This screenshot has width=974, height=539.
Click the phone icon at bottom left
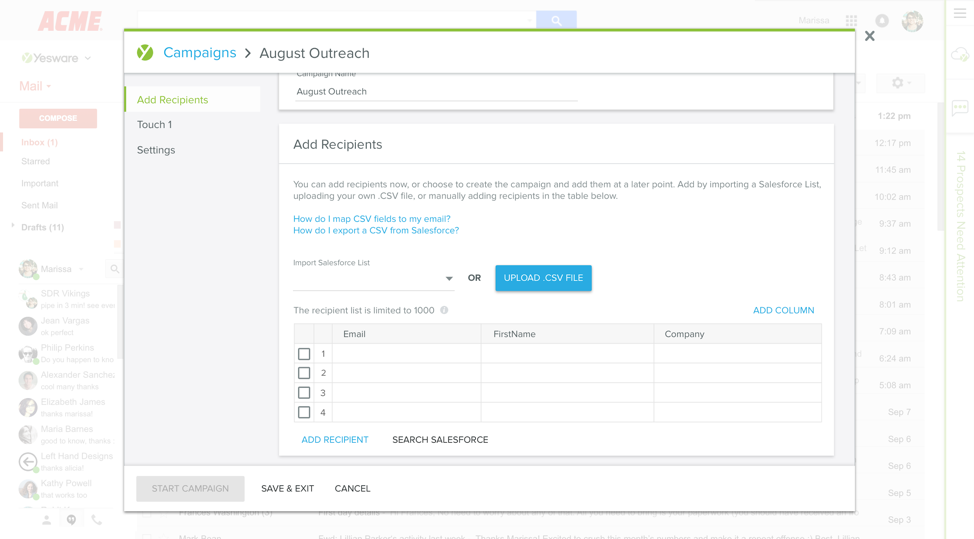click(96, 520)
